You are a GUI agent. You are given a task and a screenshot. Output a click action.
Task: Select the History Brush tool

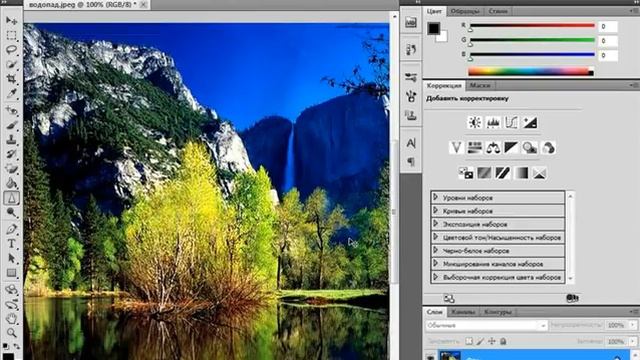[11, 154]
